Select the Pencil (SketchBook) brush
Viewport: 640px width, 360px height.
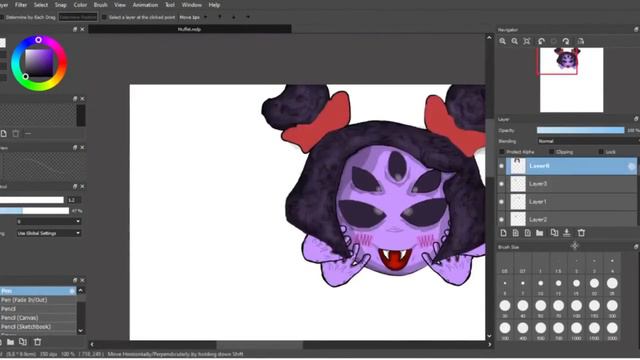38,327
